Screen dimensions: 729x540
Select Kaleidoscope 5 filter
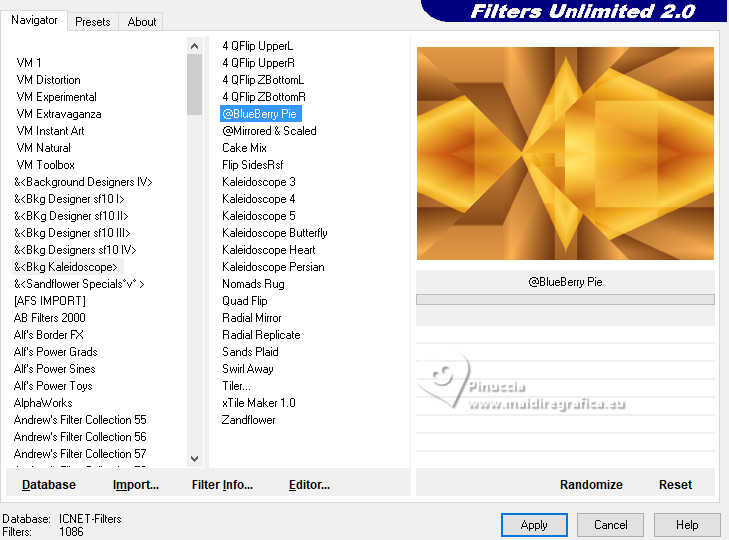coord(258,216)
